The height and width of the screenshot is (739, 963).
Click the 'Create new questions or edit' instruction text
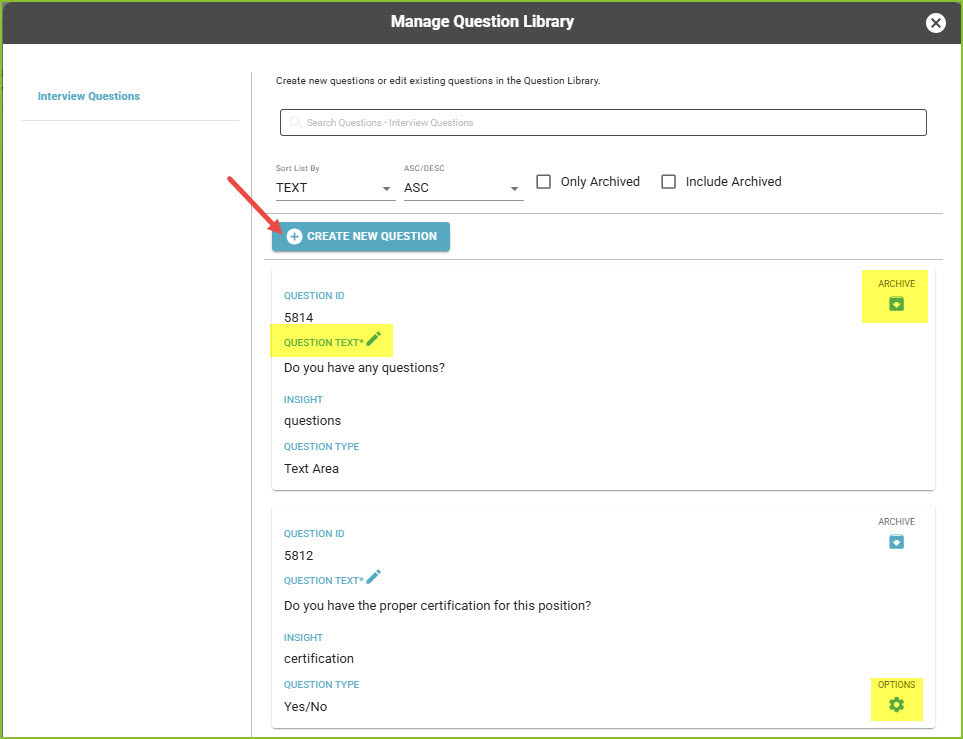[438, 80]
